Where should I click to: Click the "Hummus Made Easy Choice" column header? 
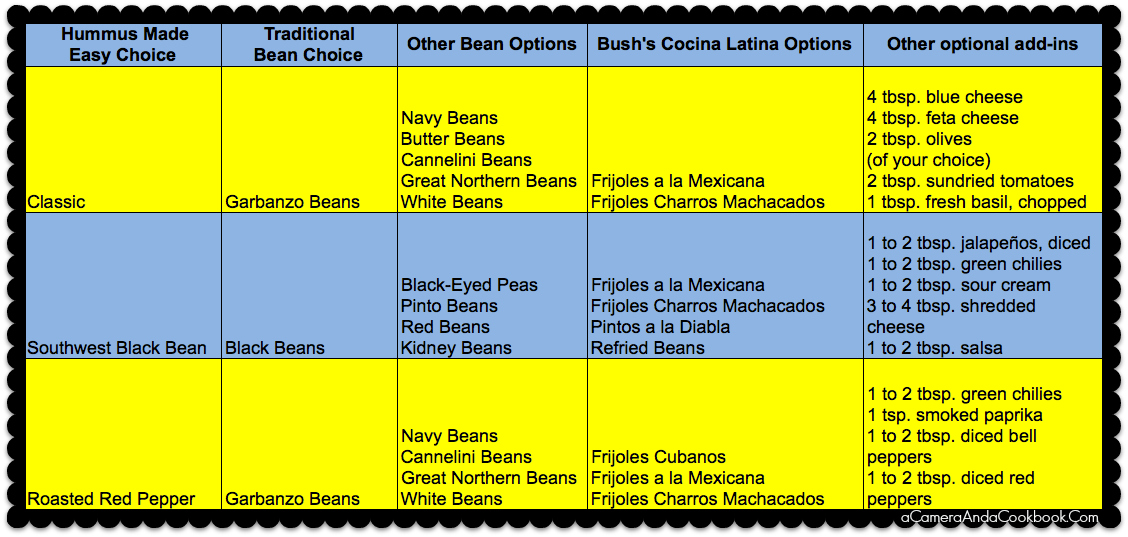point(123,45)
